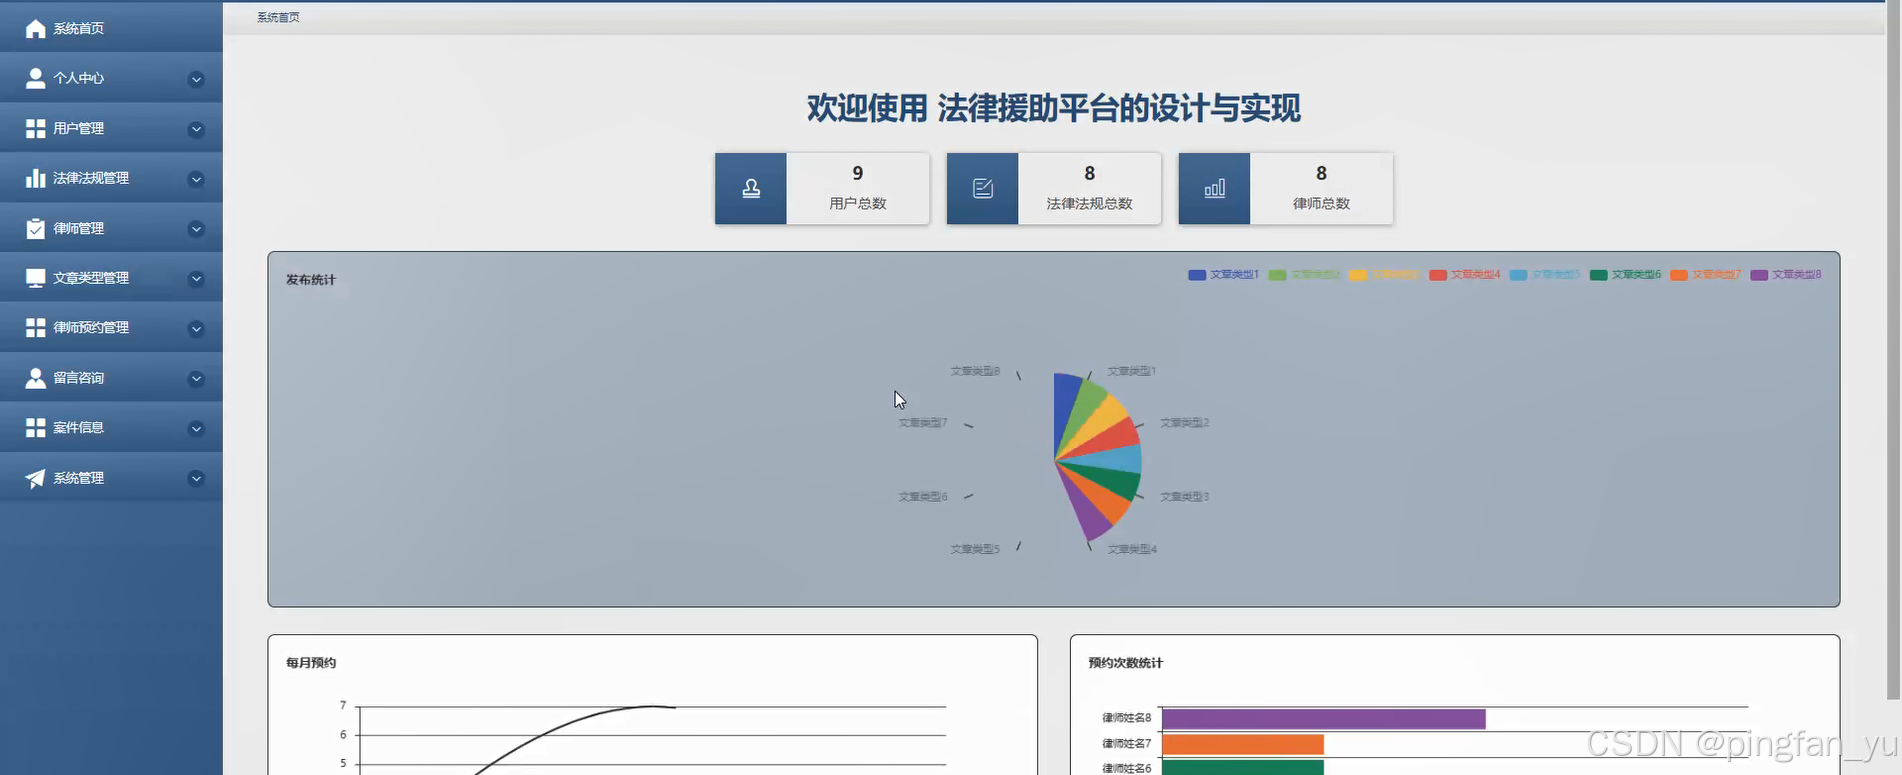Image resolution: width=1902 pixels, height=775 pixels.
Task: Click the clipboard check icon for 律师管理
Action: click(x=35, y=228)
